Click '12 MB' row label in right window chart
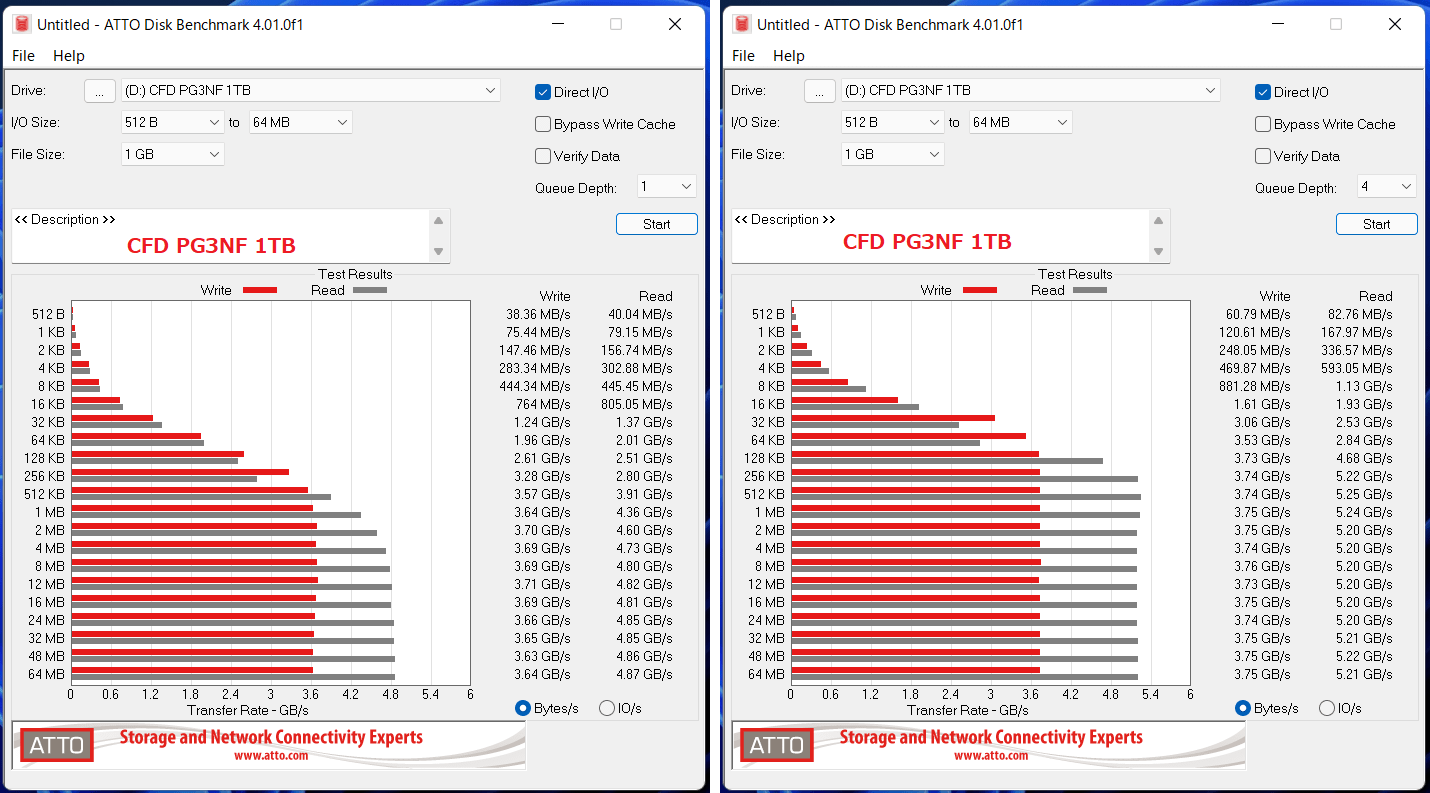The width and height of the screenshot is (1430, 793). tap(768, 584)
